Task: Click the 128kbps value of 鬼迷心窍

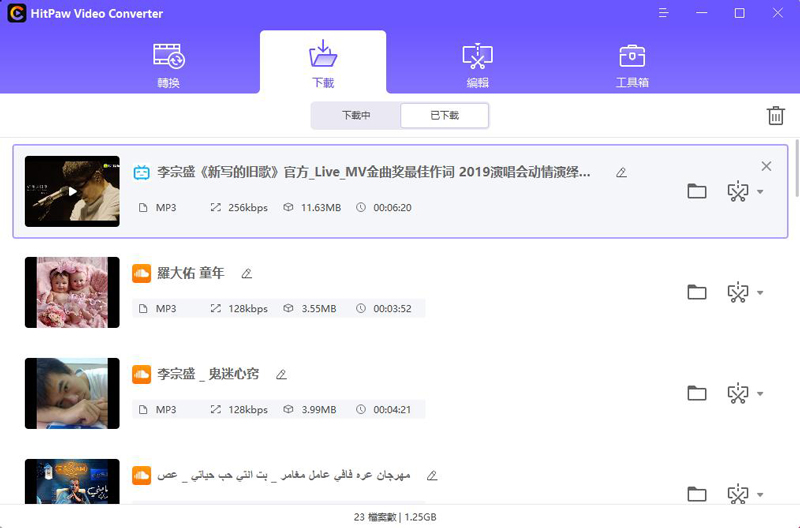Action: pos(248,410)
